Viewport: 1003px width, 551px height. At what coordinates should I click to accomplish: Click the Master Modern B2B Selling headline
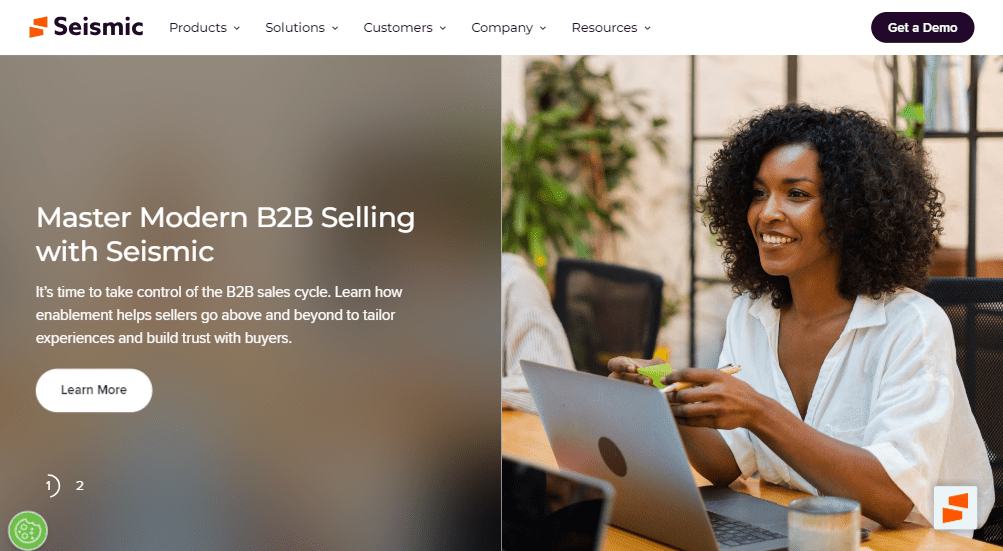[x=225, y=234]
